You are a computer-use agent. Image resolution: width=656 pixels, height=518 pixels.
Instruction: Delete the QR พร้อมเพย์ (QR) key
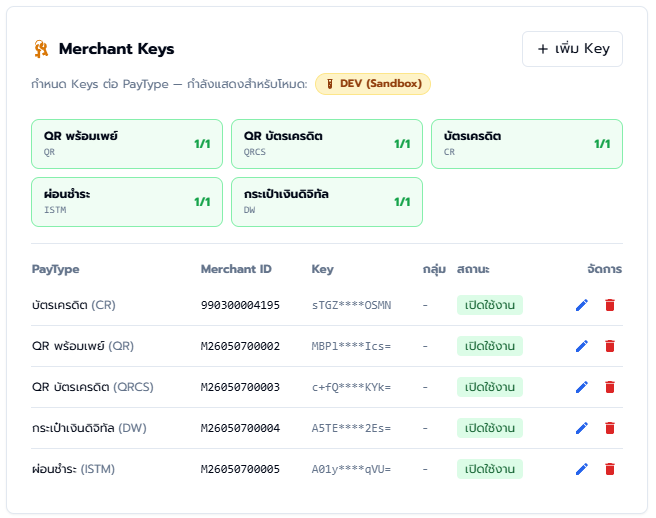coord(610,346)
